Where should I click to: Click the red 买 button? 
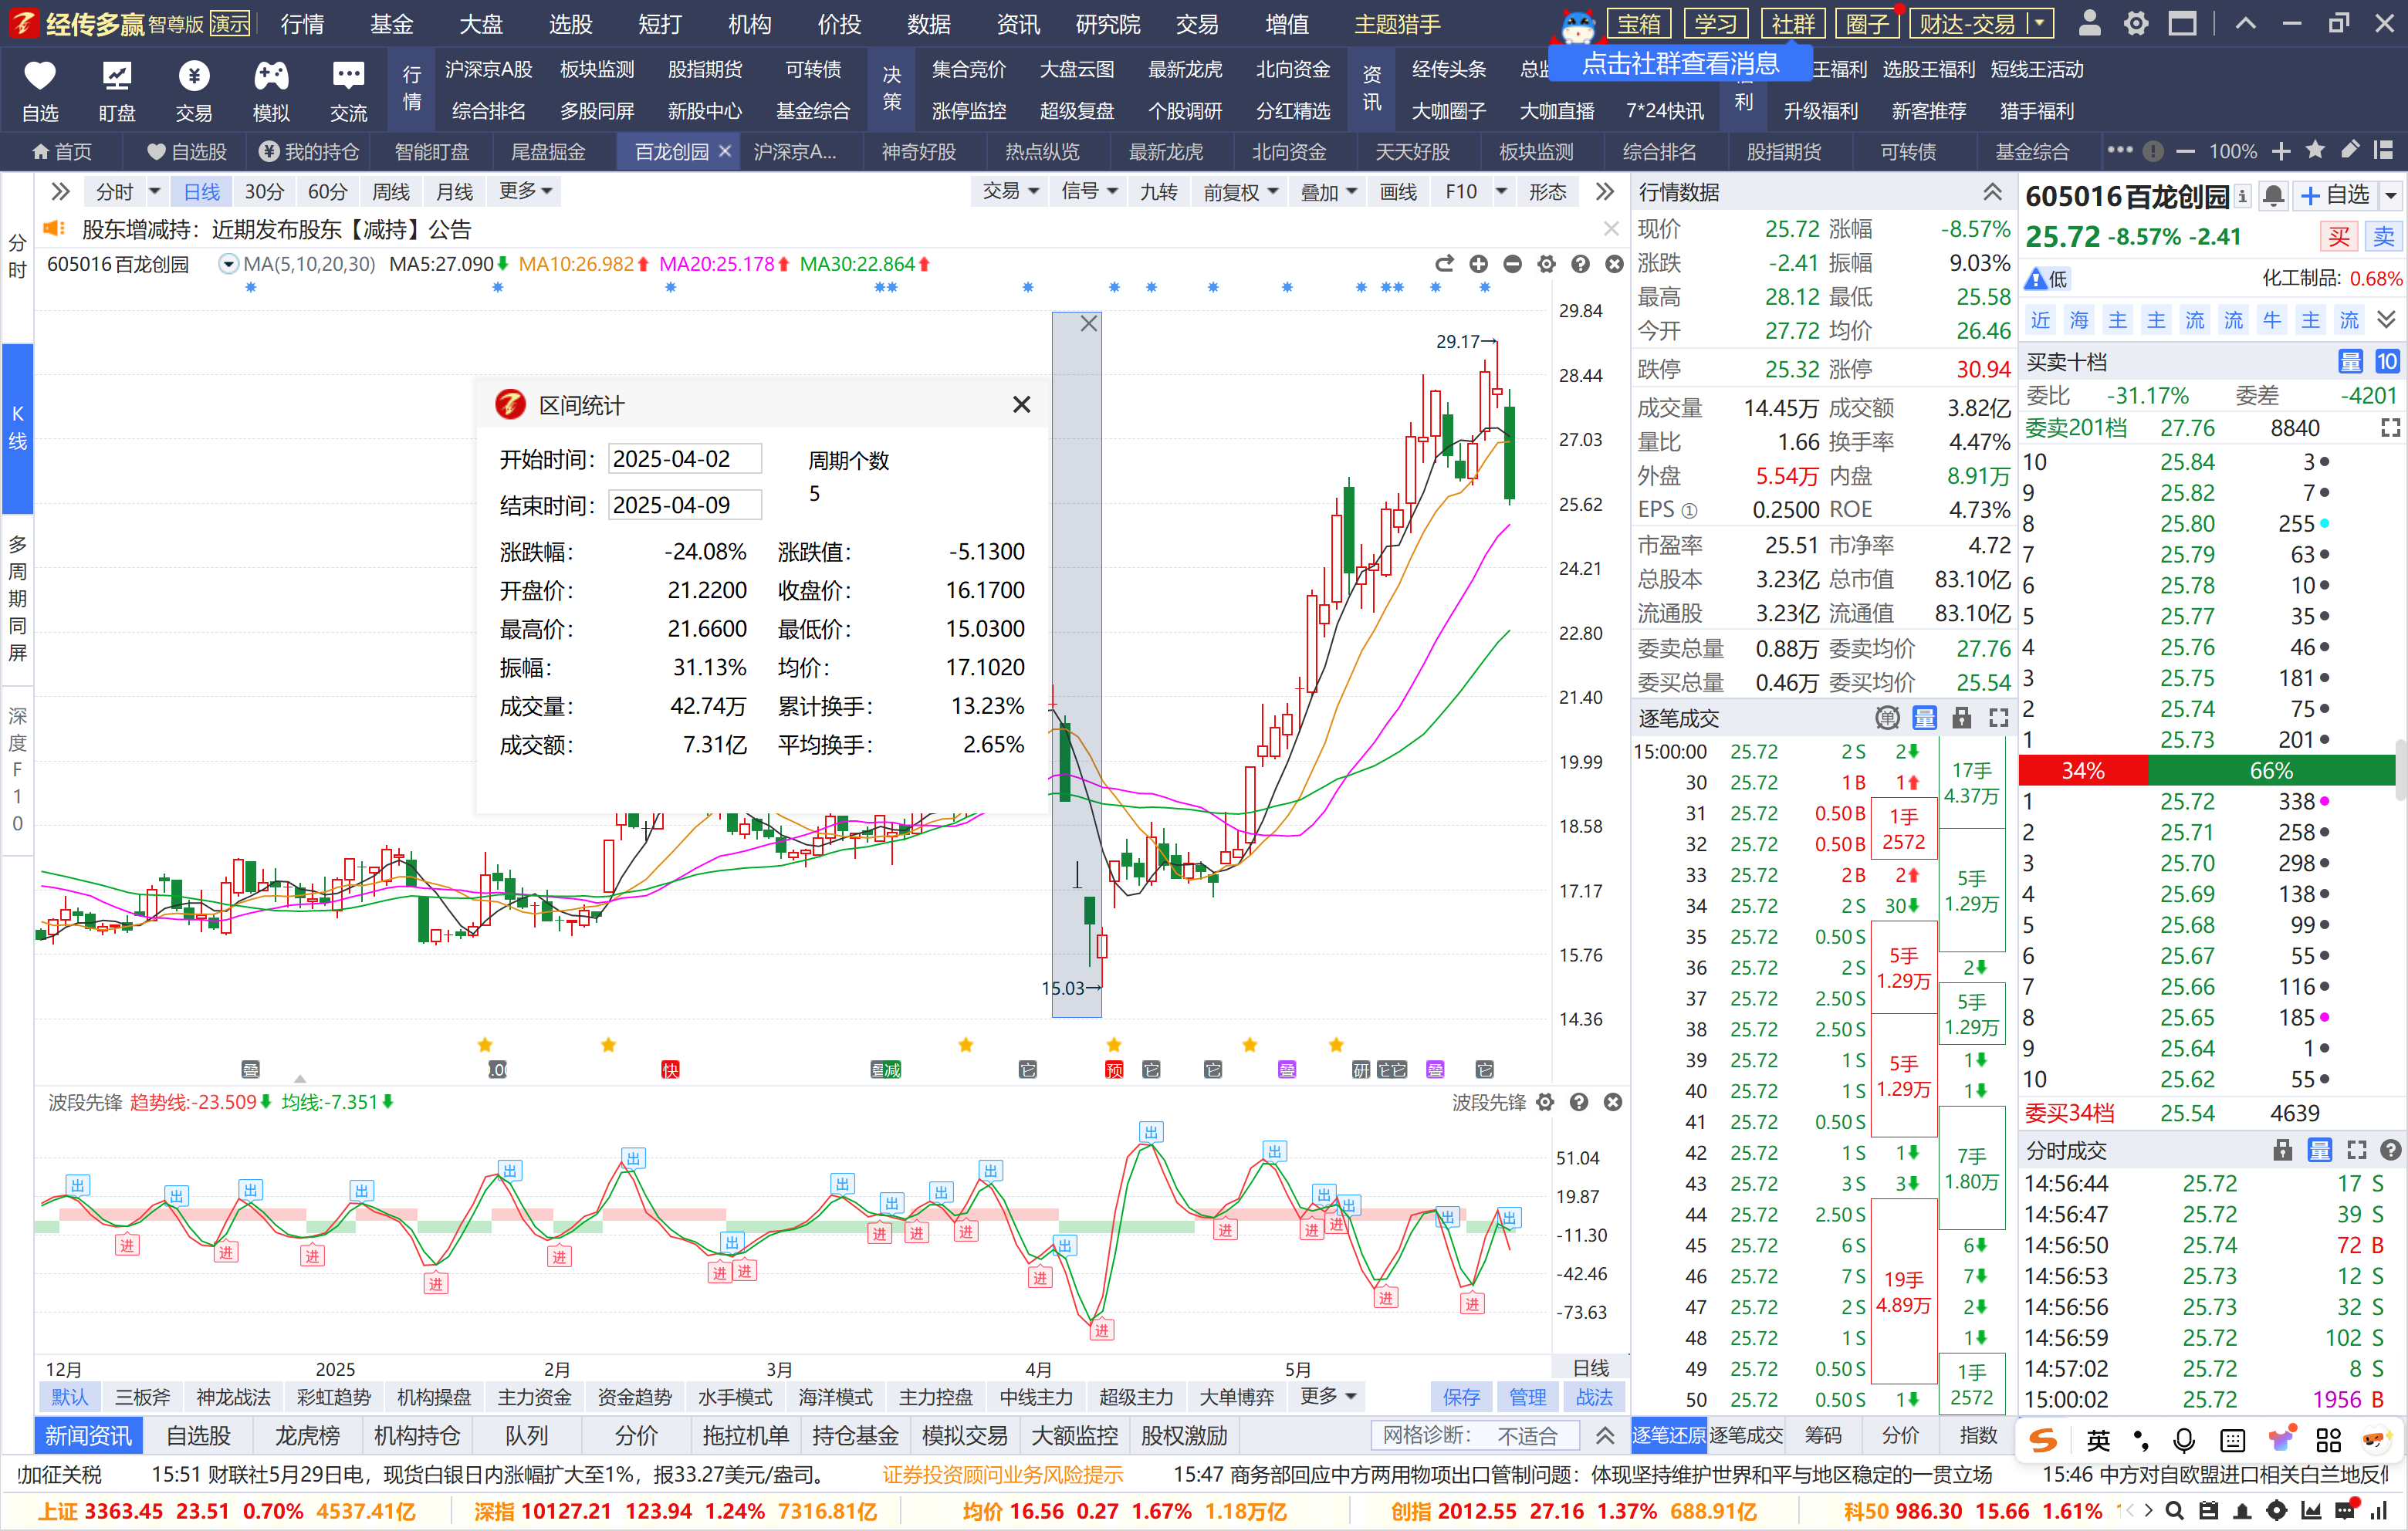(x=2339, y=237)
